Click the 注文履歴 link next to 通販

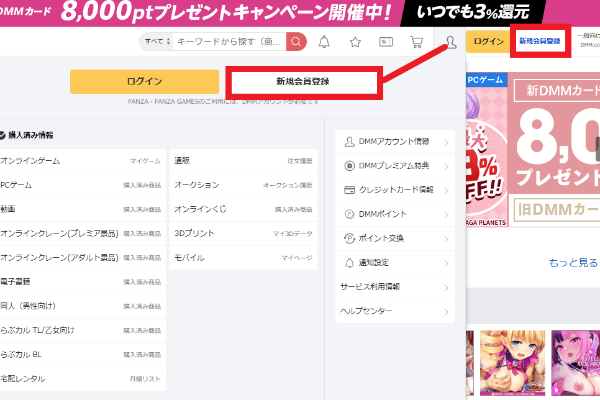click(301, 160)
